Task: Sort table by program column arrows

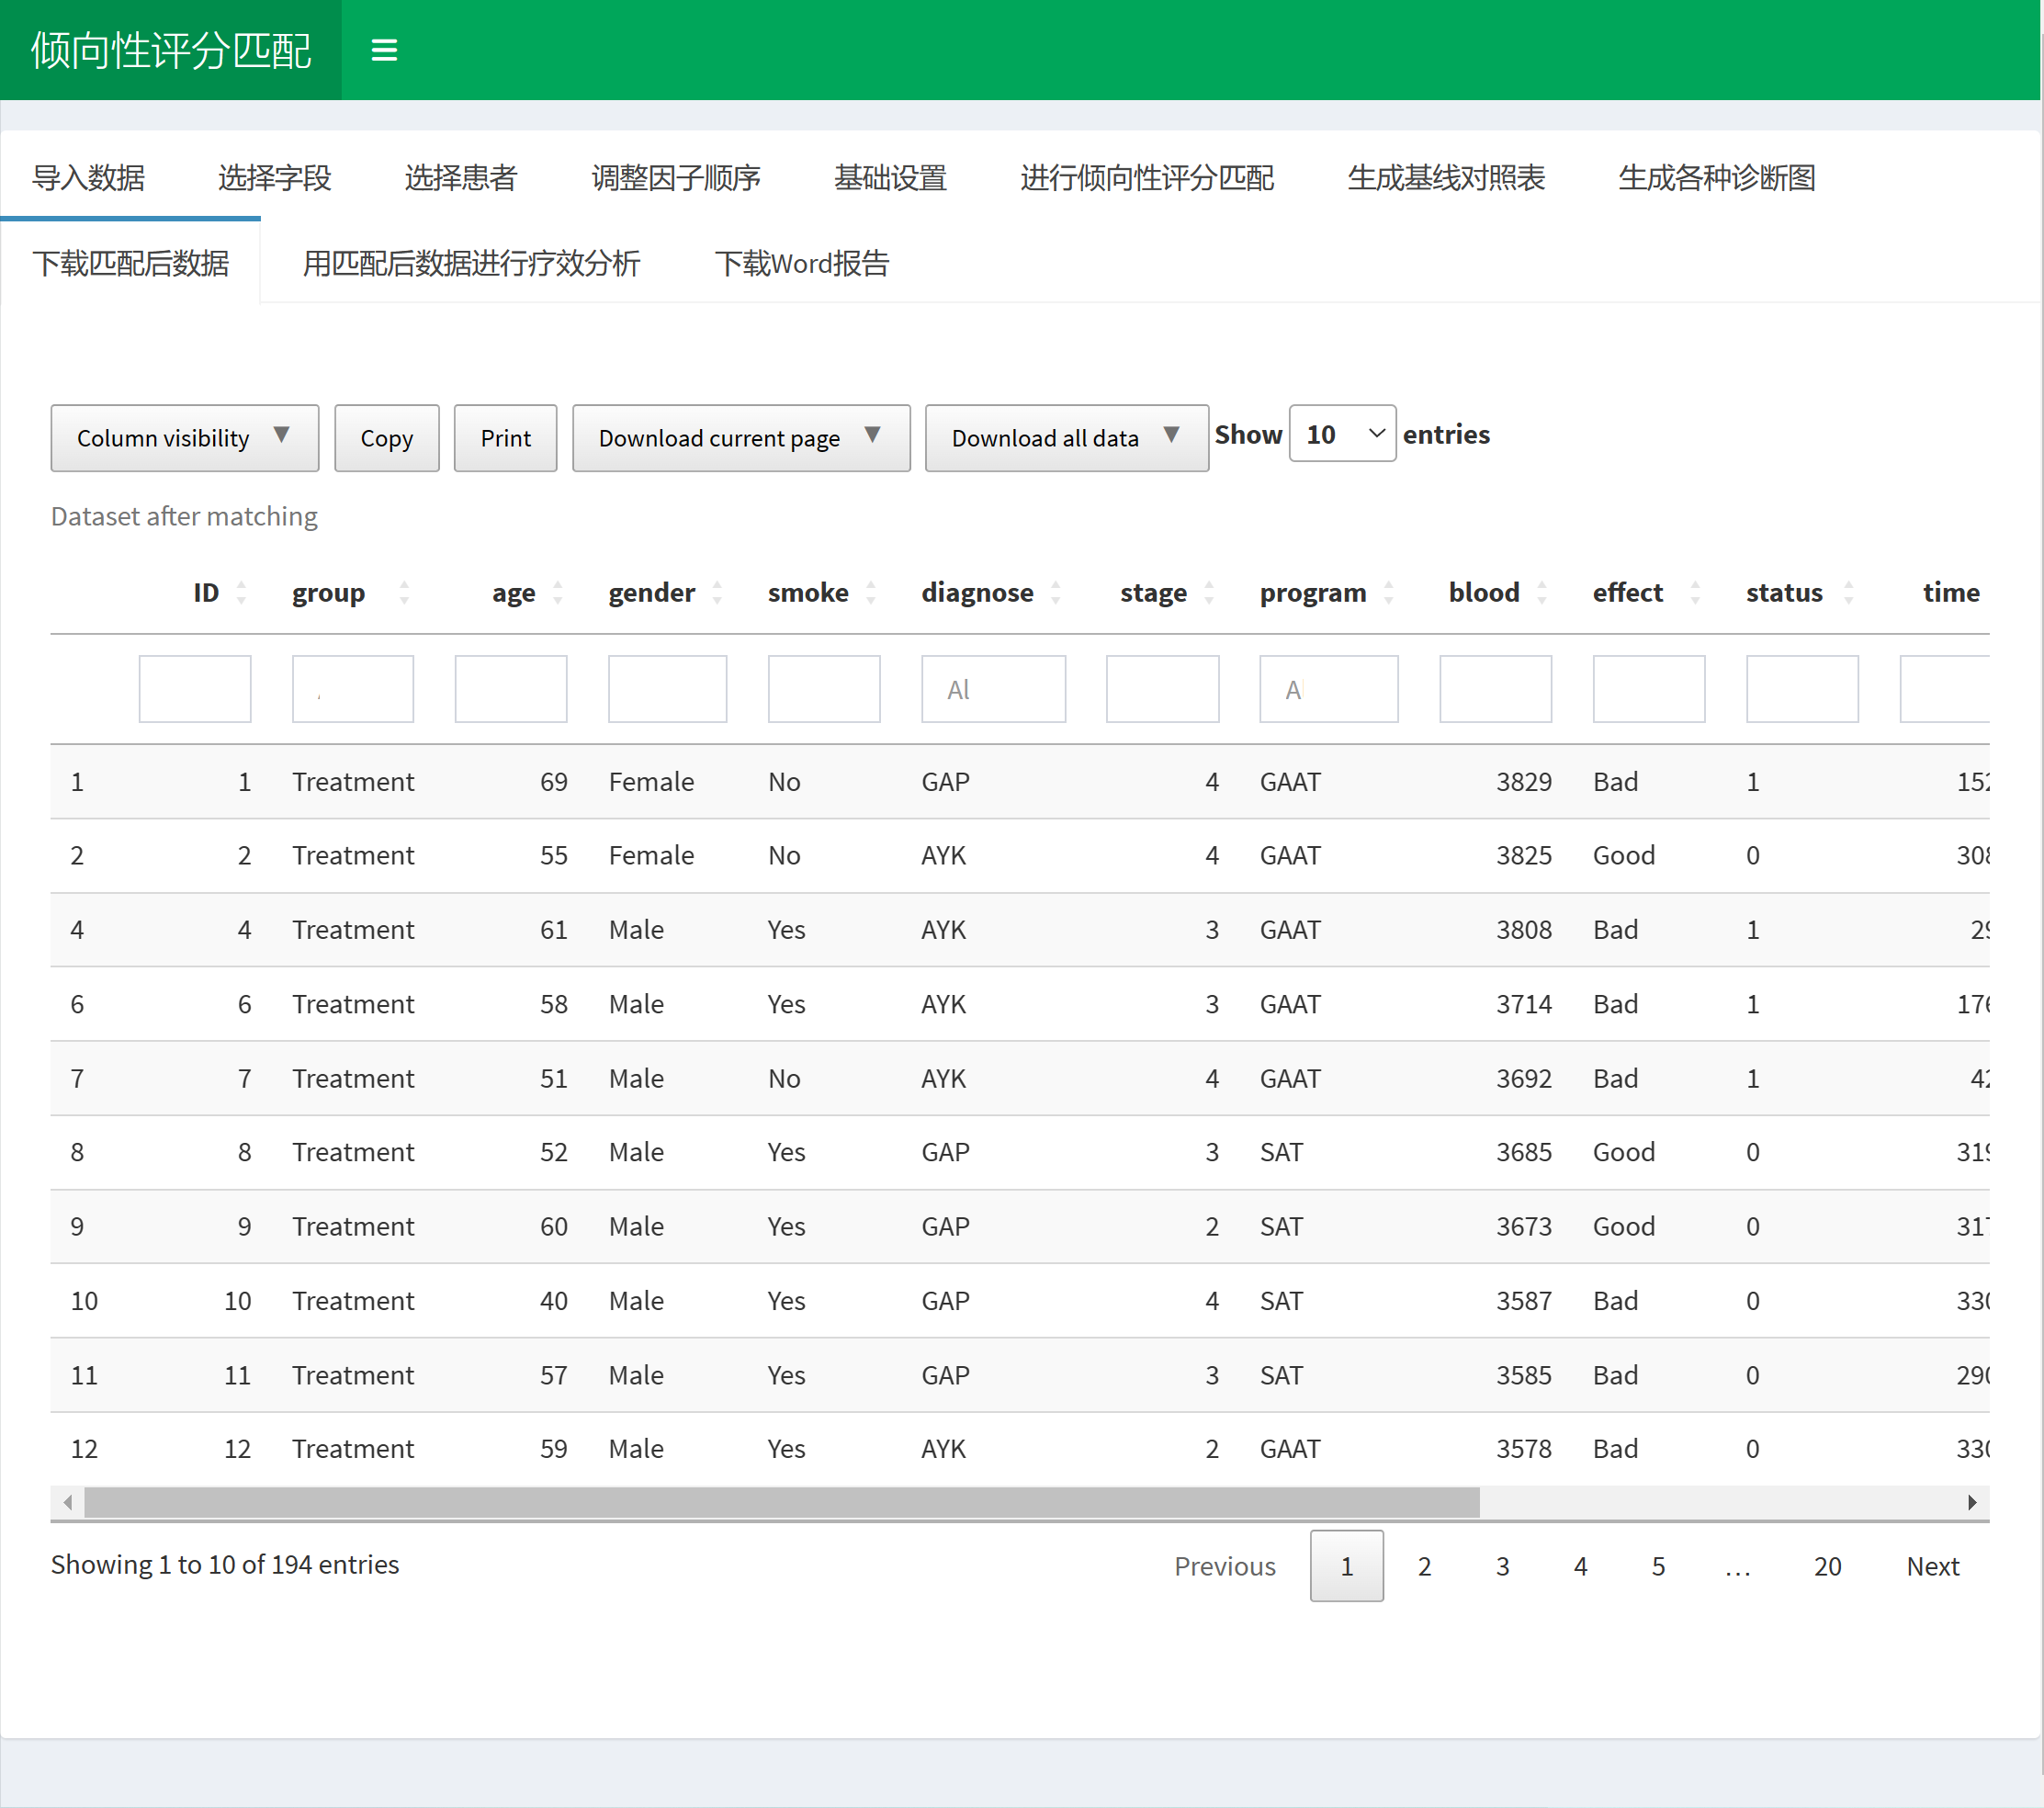Action: [1389, 593]
